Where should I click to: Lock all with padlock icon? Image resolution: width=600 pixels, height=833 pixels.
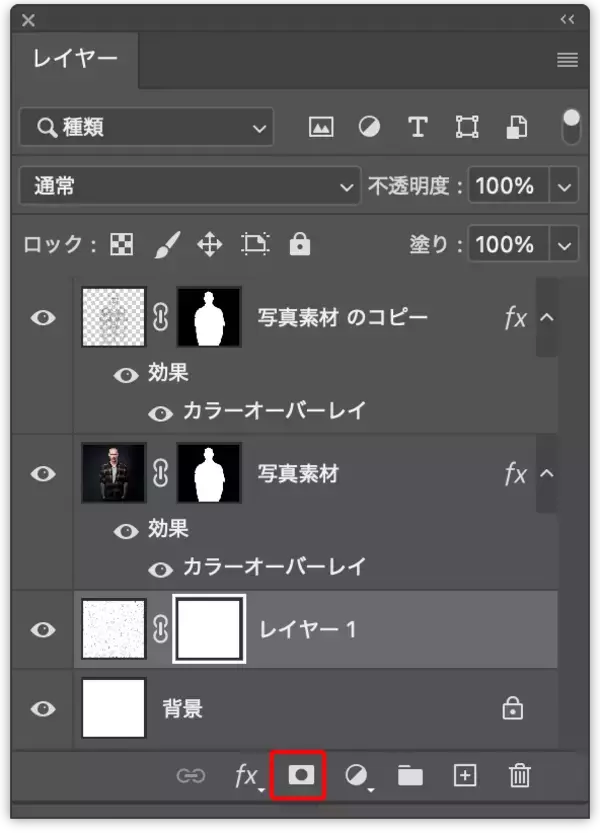[300, 244]
